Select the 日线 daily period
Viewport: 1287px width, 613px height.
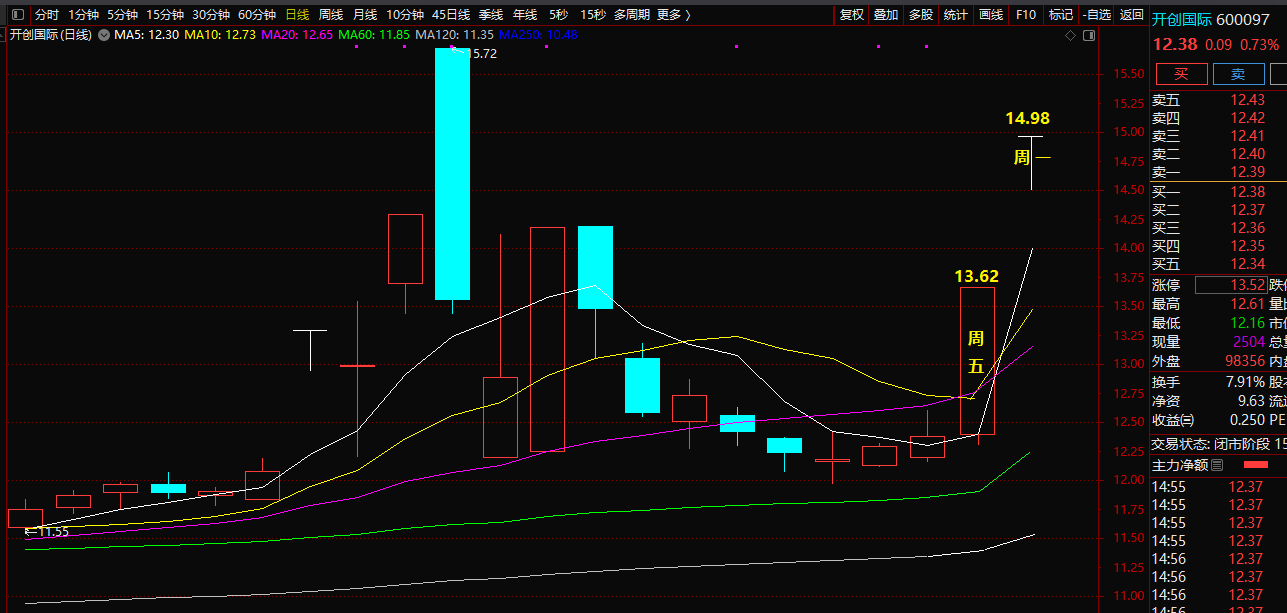[x=297, y=15]
